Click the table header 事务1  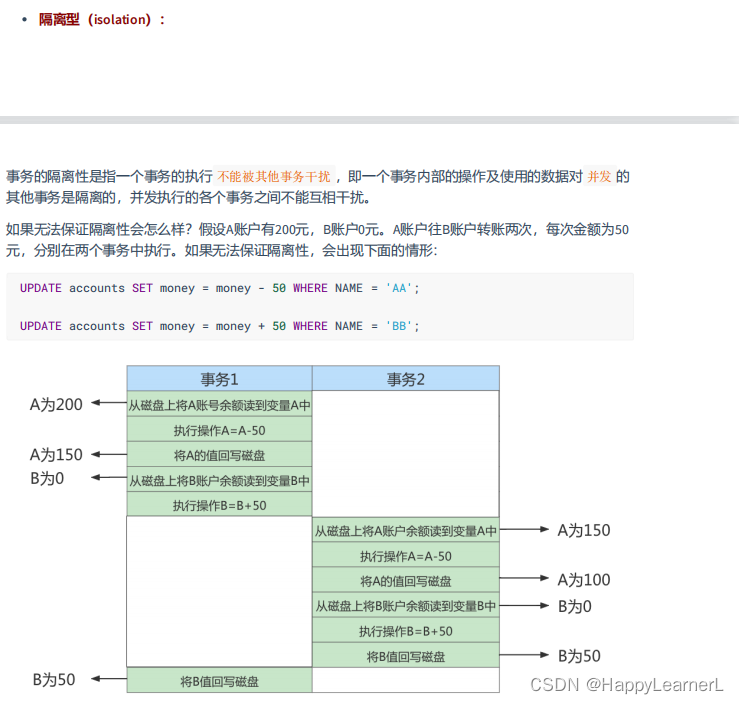coord(220,379)
